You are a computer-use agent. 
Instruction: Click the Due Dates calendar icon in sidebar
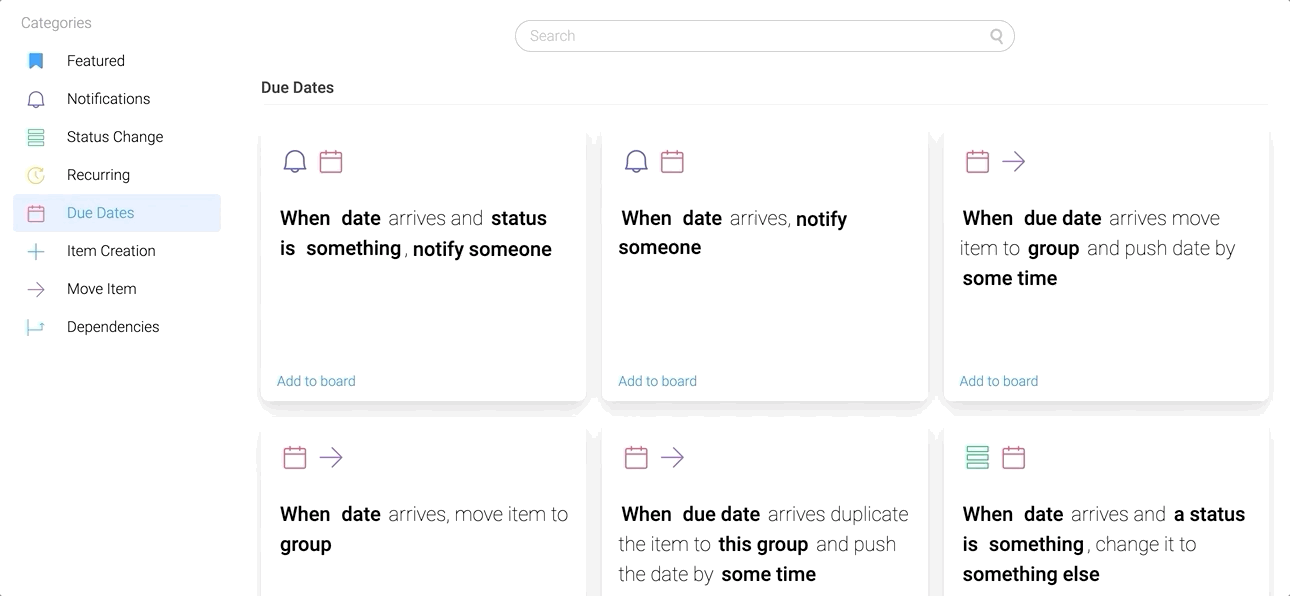pyautogui.click(x=36, y=213)
